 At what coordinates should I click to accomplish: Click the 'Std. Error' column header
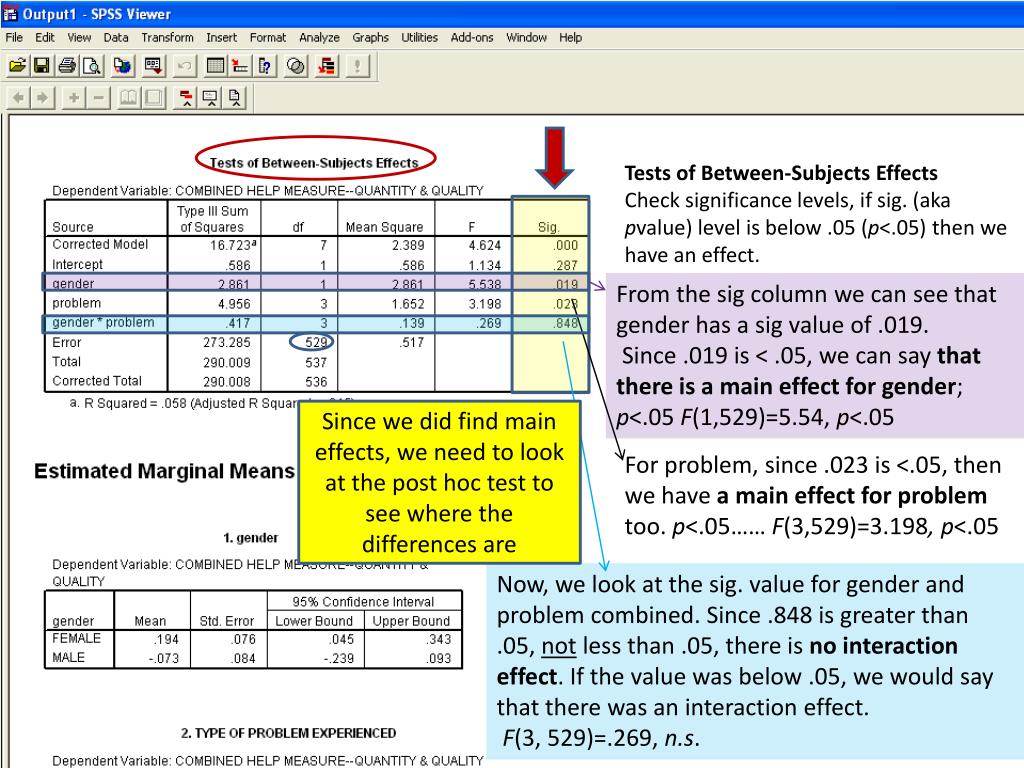click(x=227, y=620)
